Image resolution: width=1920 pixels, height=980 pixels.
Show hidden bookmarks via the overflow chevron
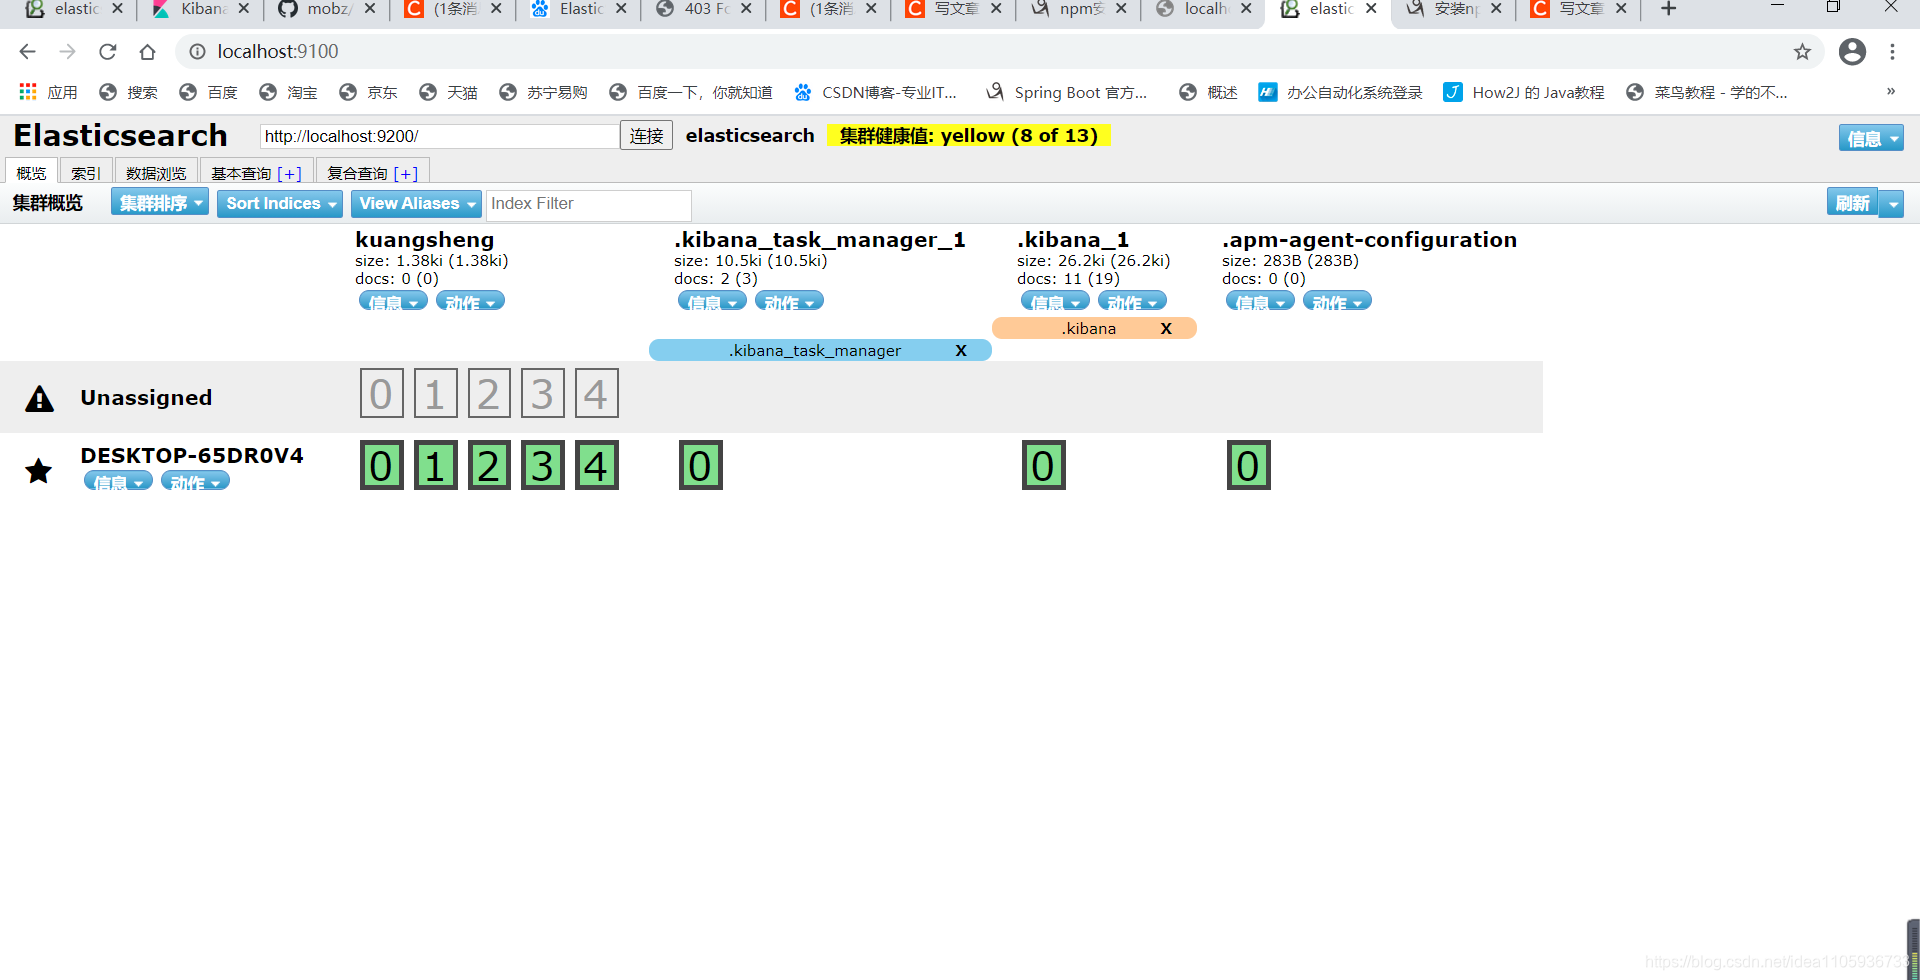[x=1890, y=92]
